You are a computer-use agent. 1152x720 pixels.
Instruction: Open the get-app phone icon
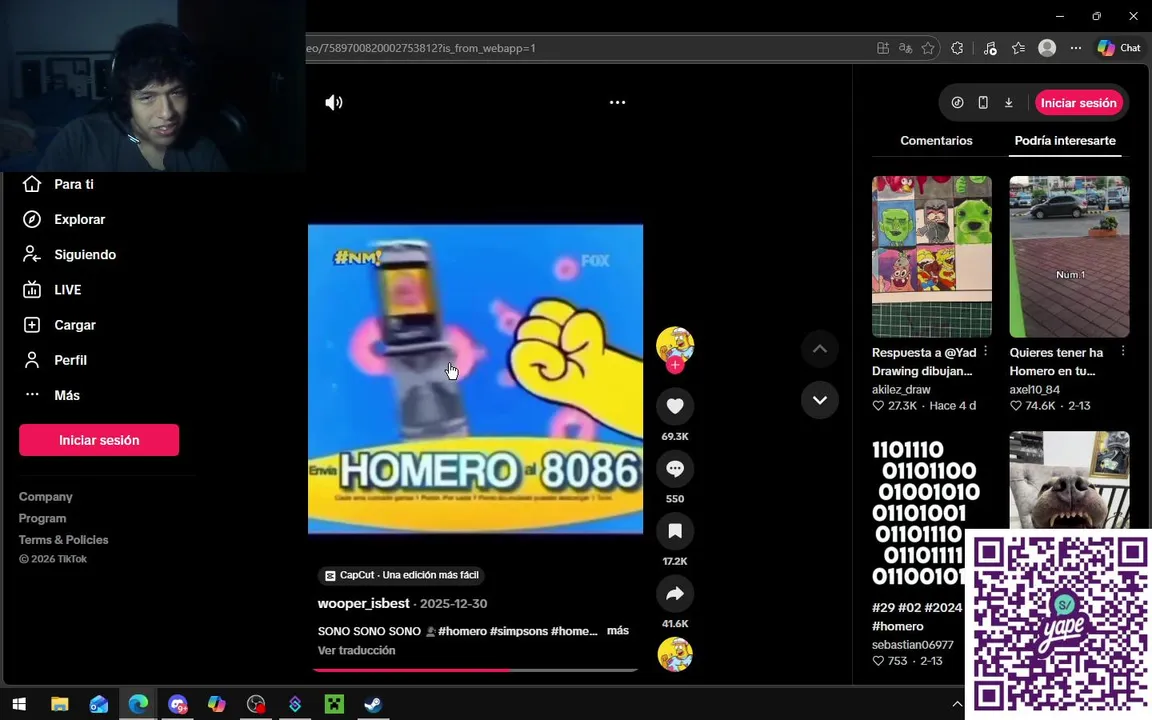[983, 103]
